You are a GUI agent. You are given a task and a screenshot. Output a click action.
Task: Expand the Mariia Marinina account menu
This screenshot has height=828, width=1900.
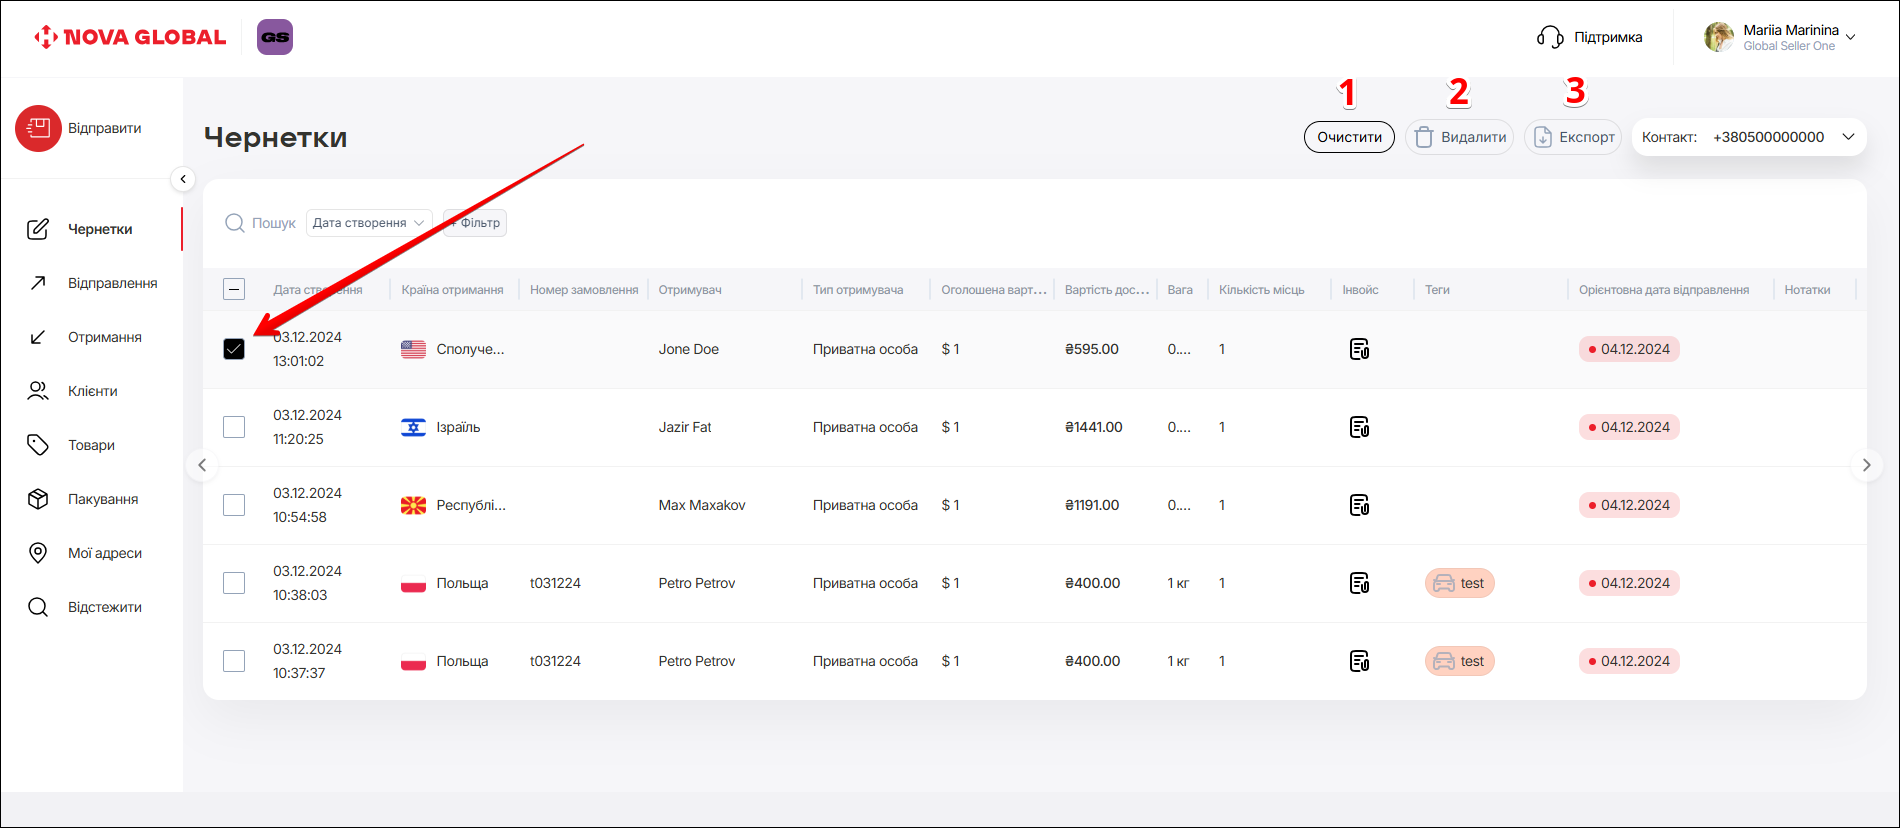pyautogui.click(x=1850, y=37)
